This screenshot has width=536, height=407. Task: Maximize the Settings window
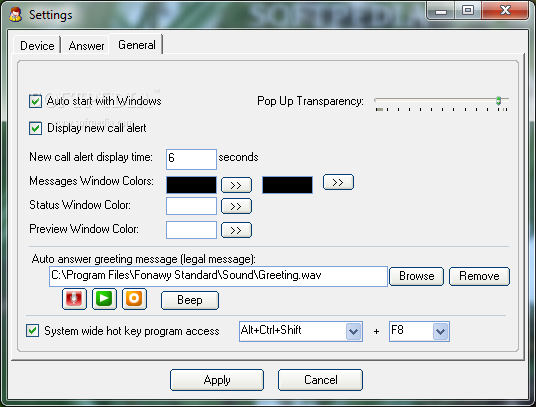tap(468, 11)
